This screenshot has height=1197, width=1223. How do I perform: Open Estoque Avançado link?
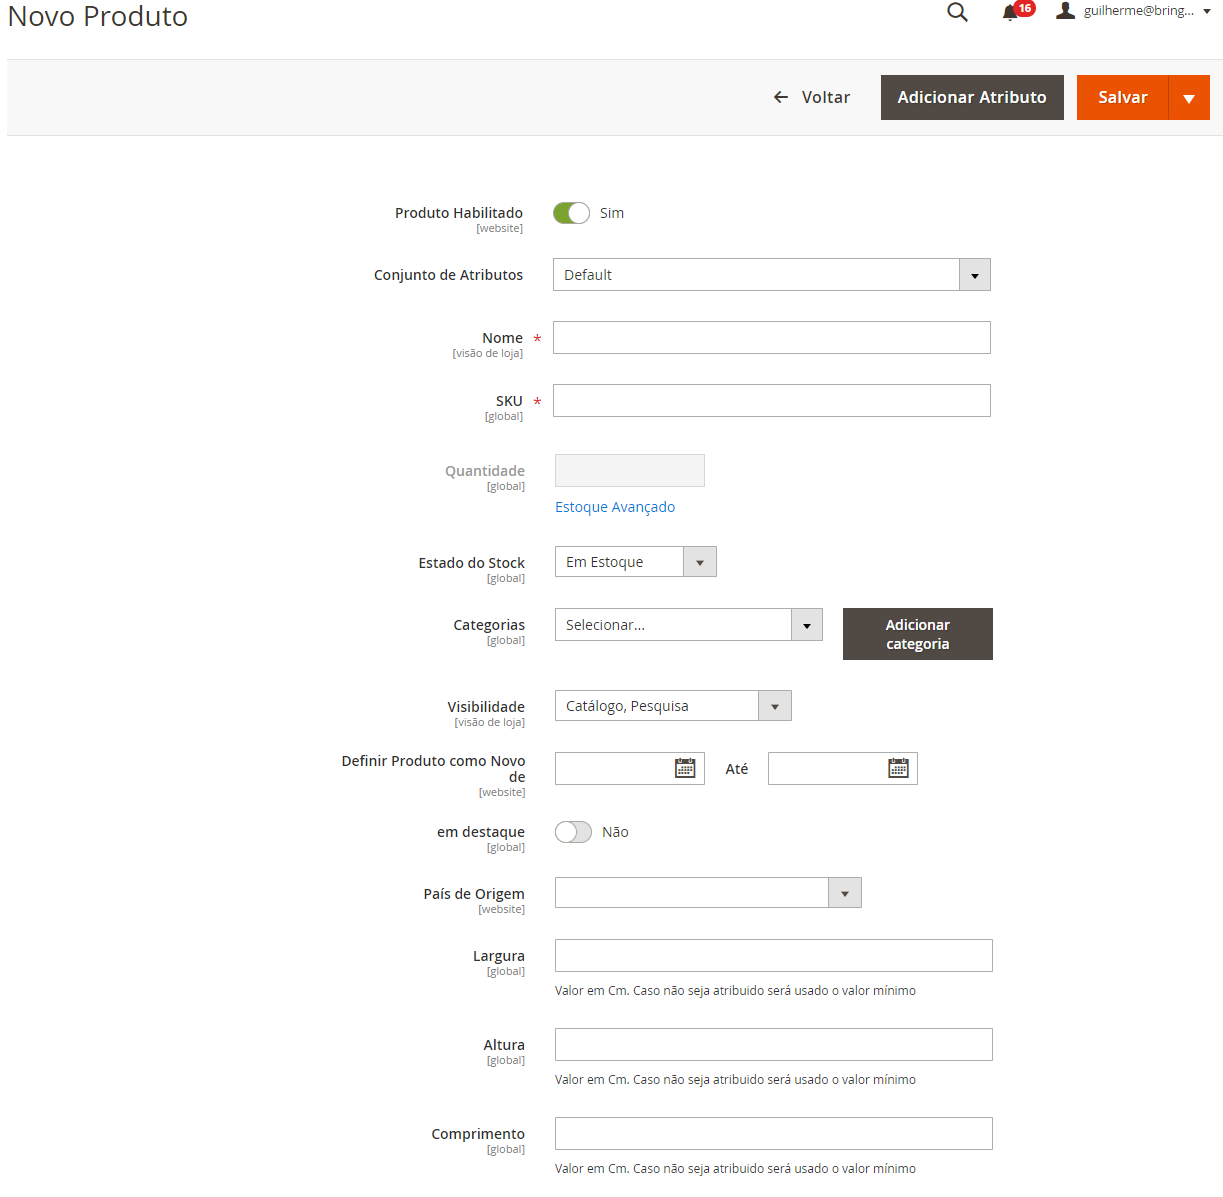(x=615, y=507)
